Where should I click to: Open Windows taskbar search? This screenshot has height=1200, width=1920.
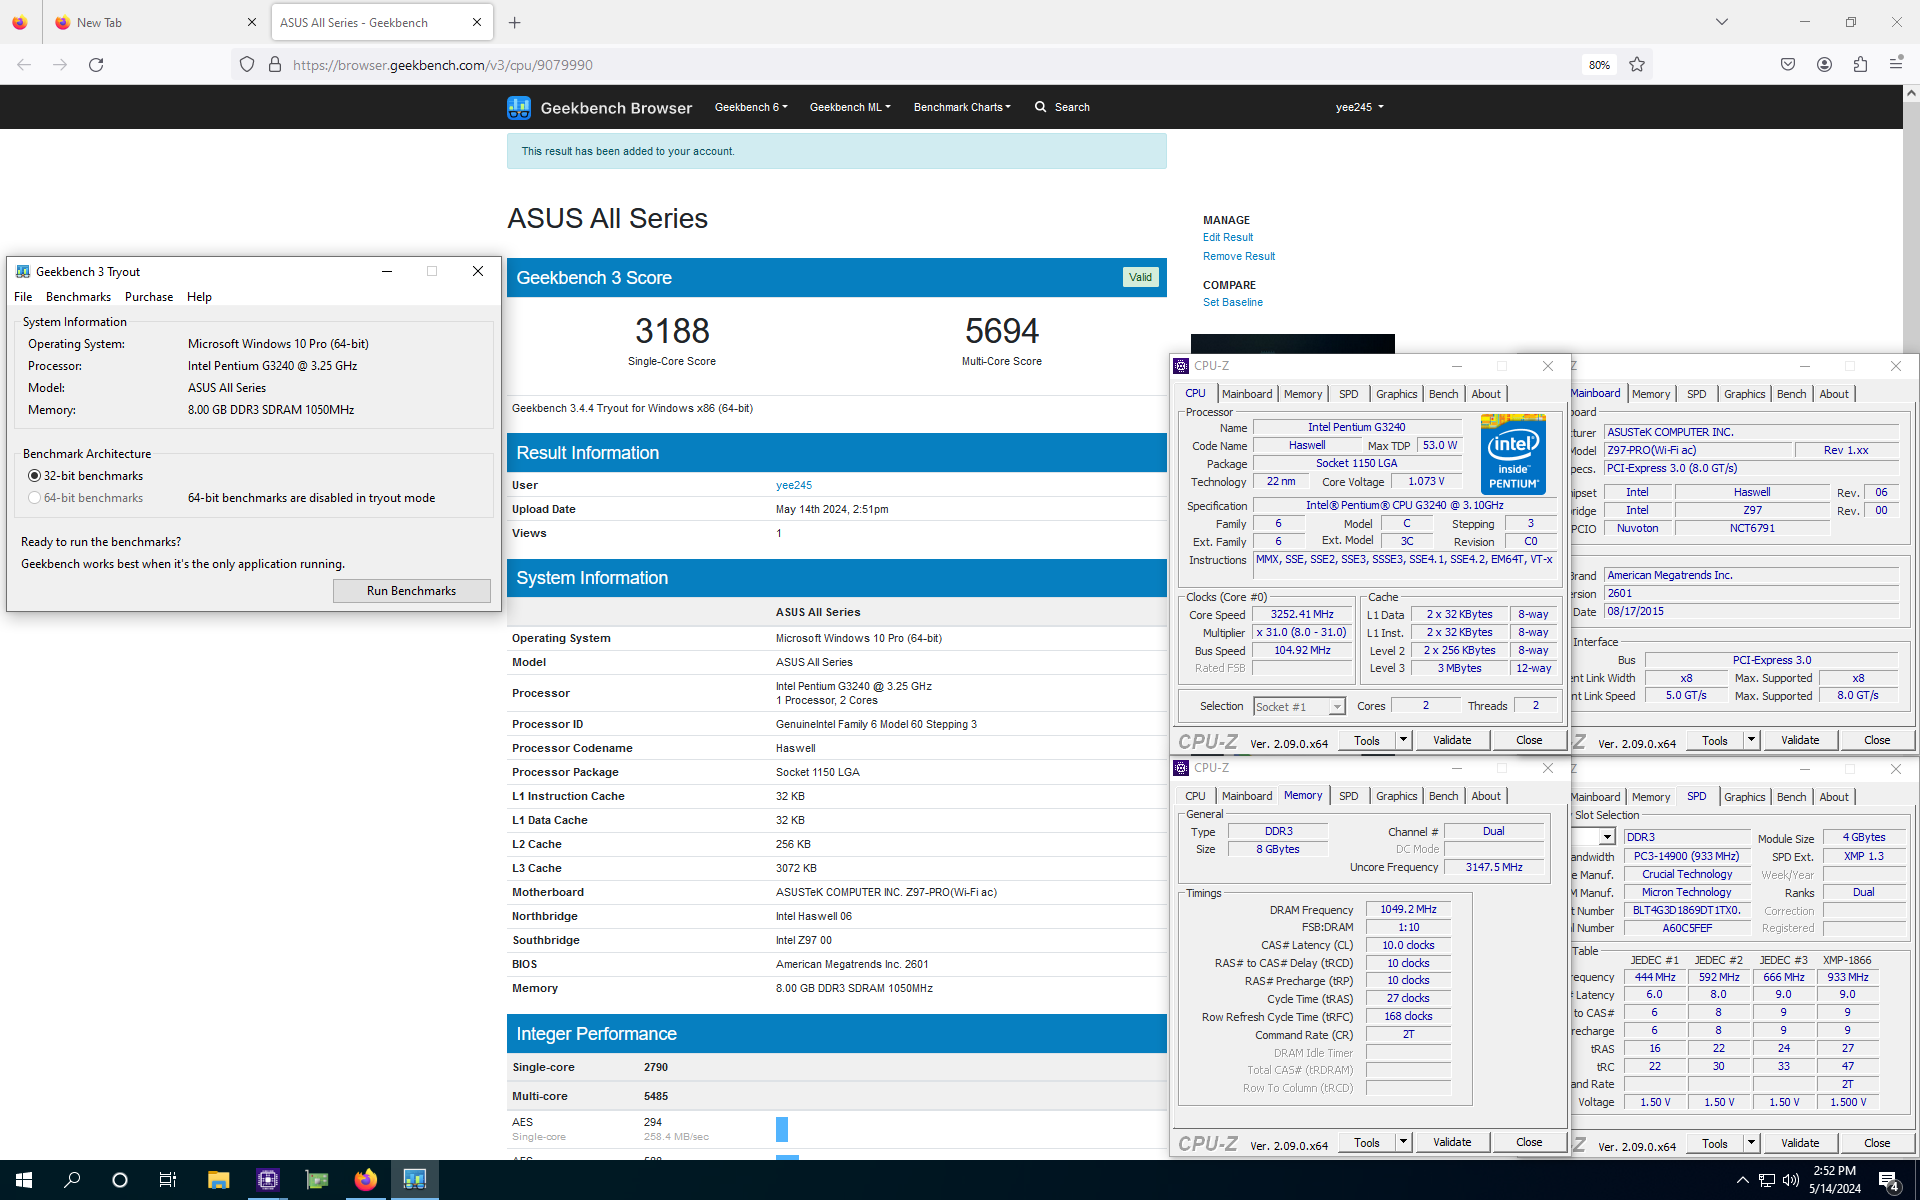coord(72,1180)
